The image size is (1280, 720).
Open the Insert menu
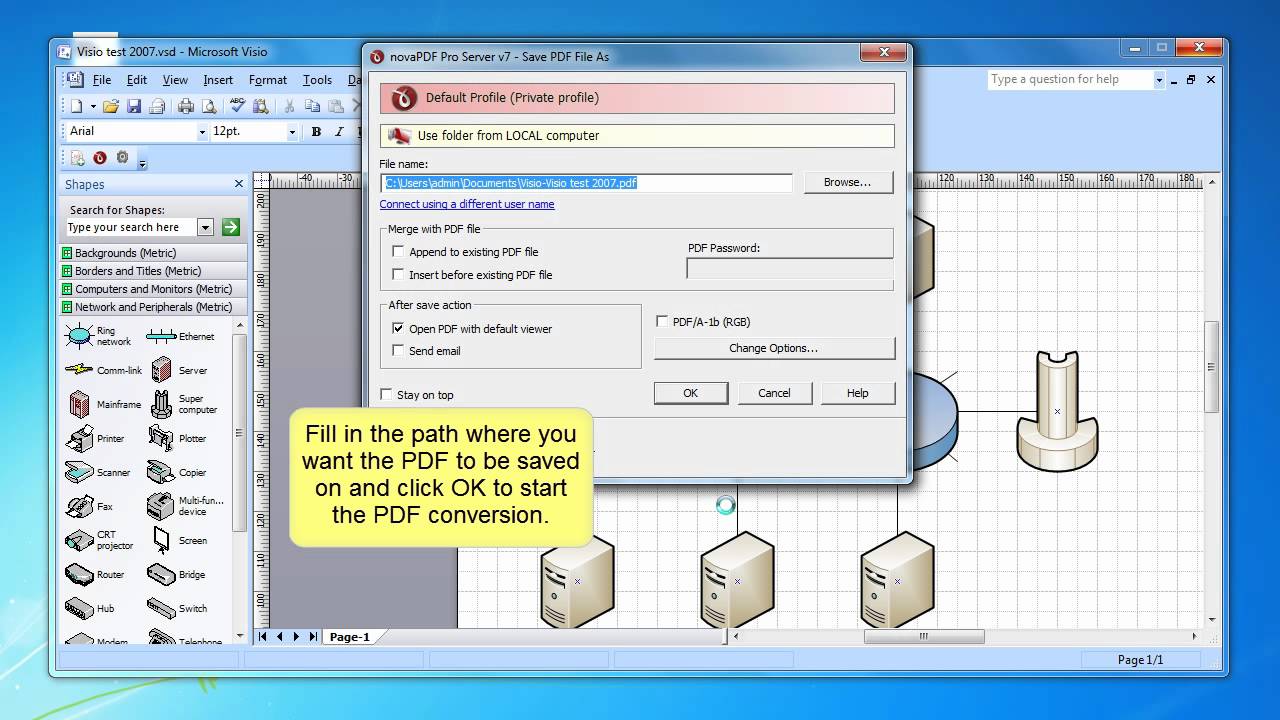(218, 80)
